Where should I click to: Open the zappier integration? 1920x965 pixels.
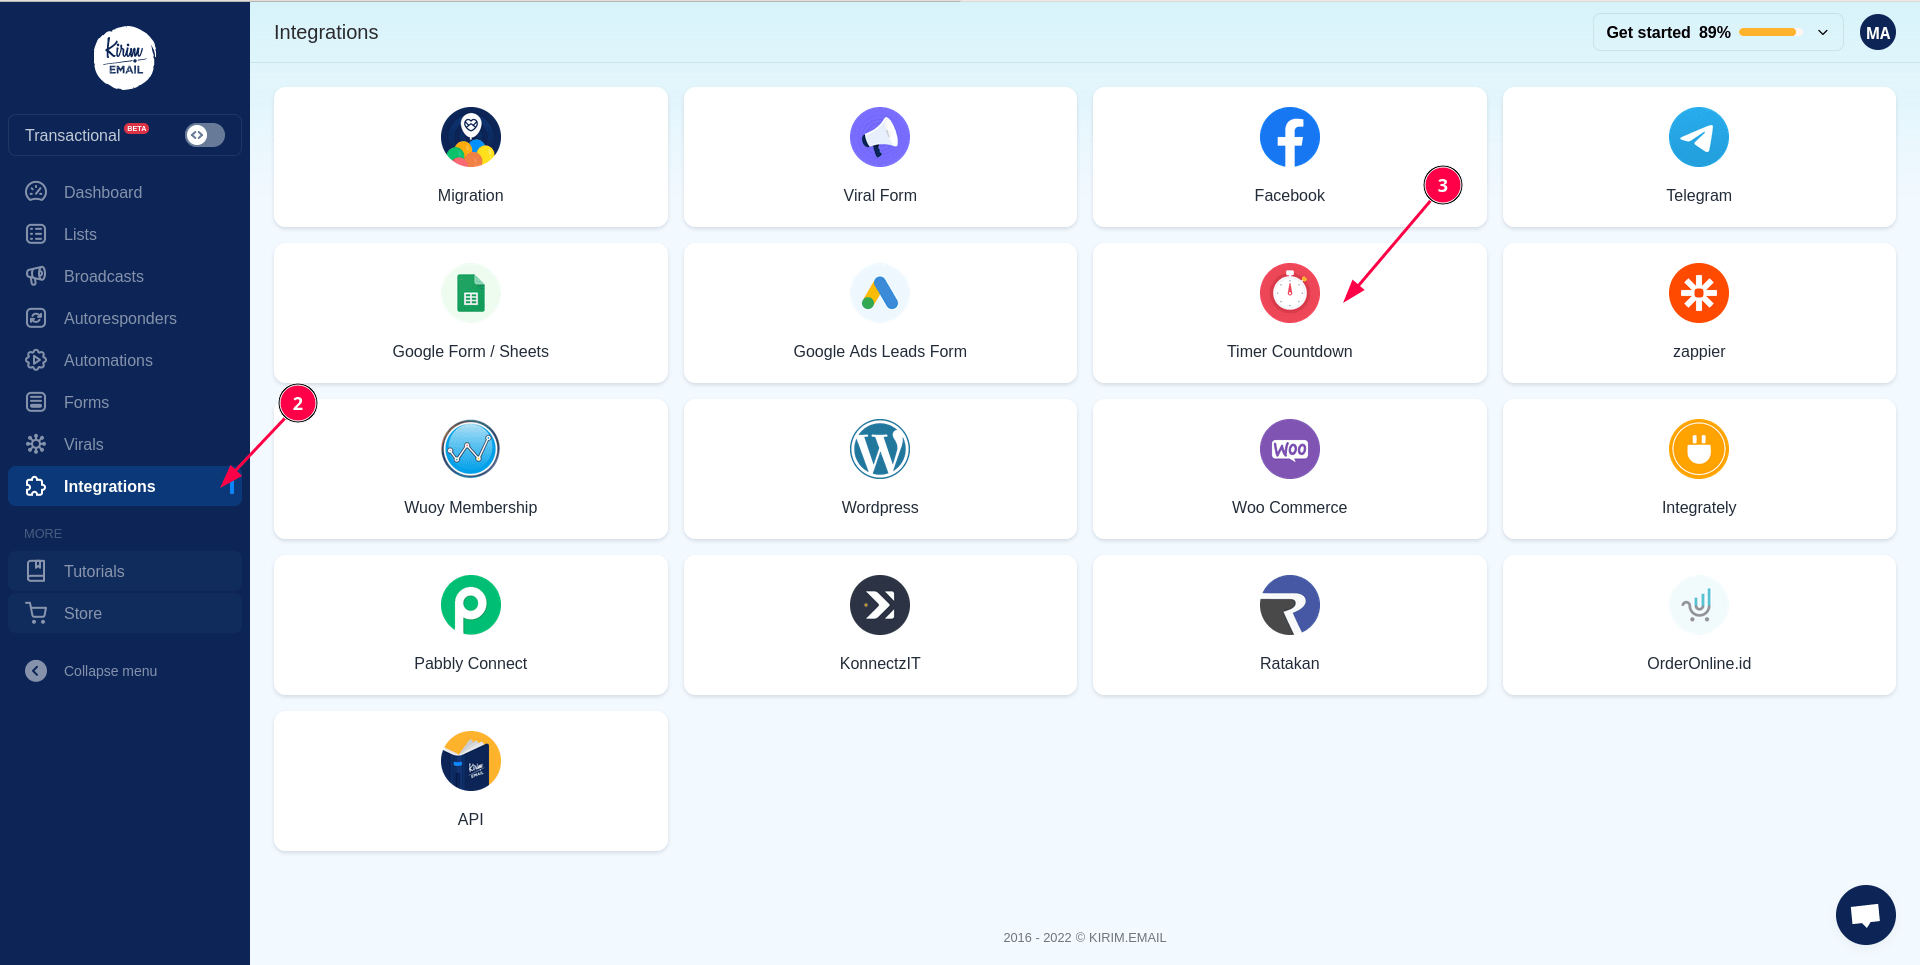(x=1699, y=313)
